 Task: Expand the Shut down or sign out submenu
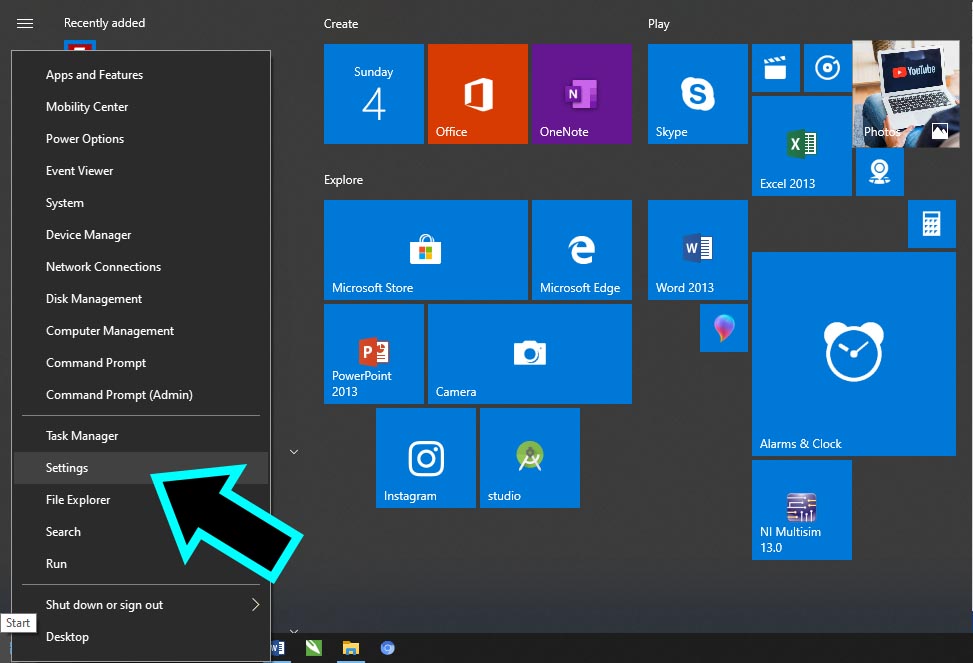coord(254,605)
